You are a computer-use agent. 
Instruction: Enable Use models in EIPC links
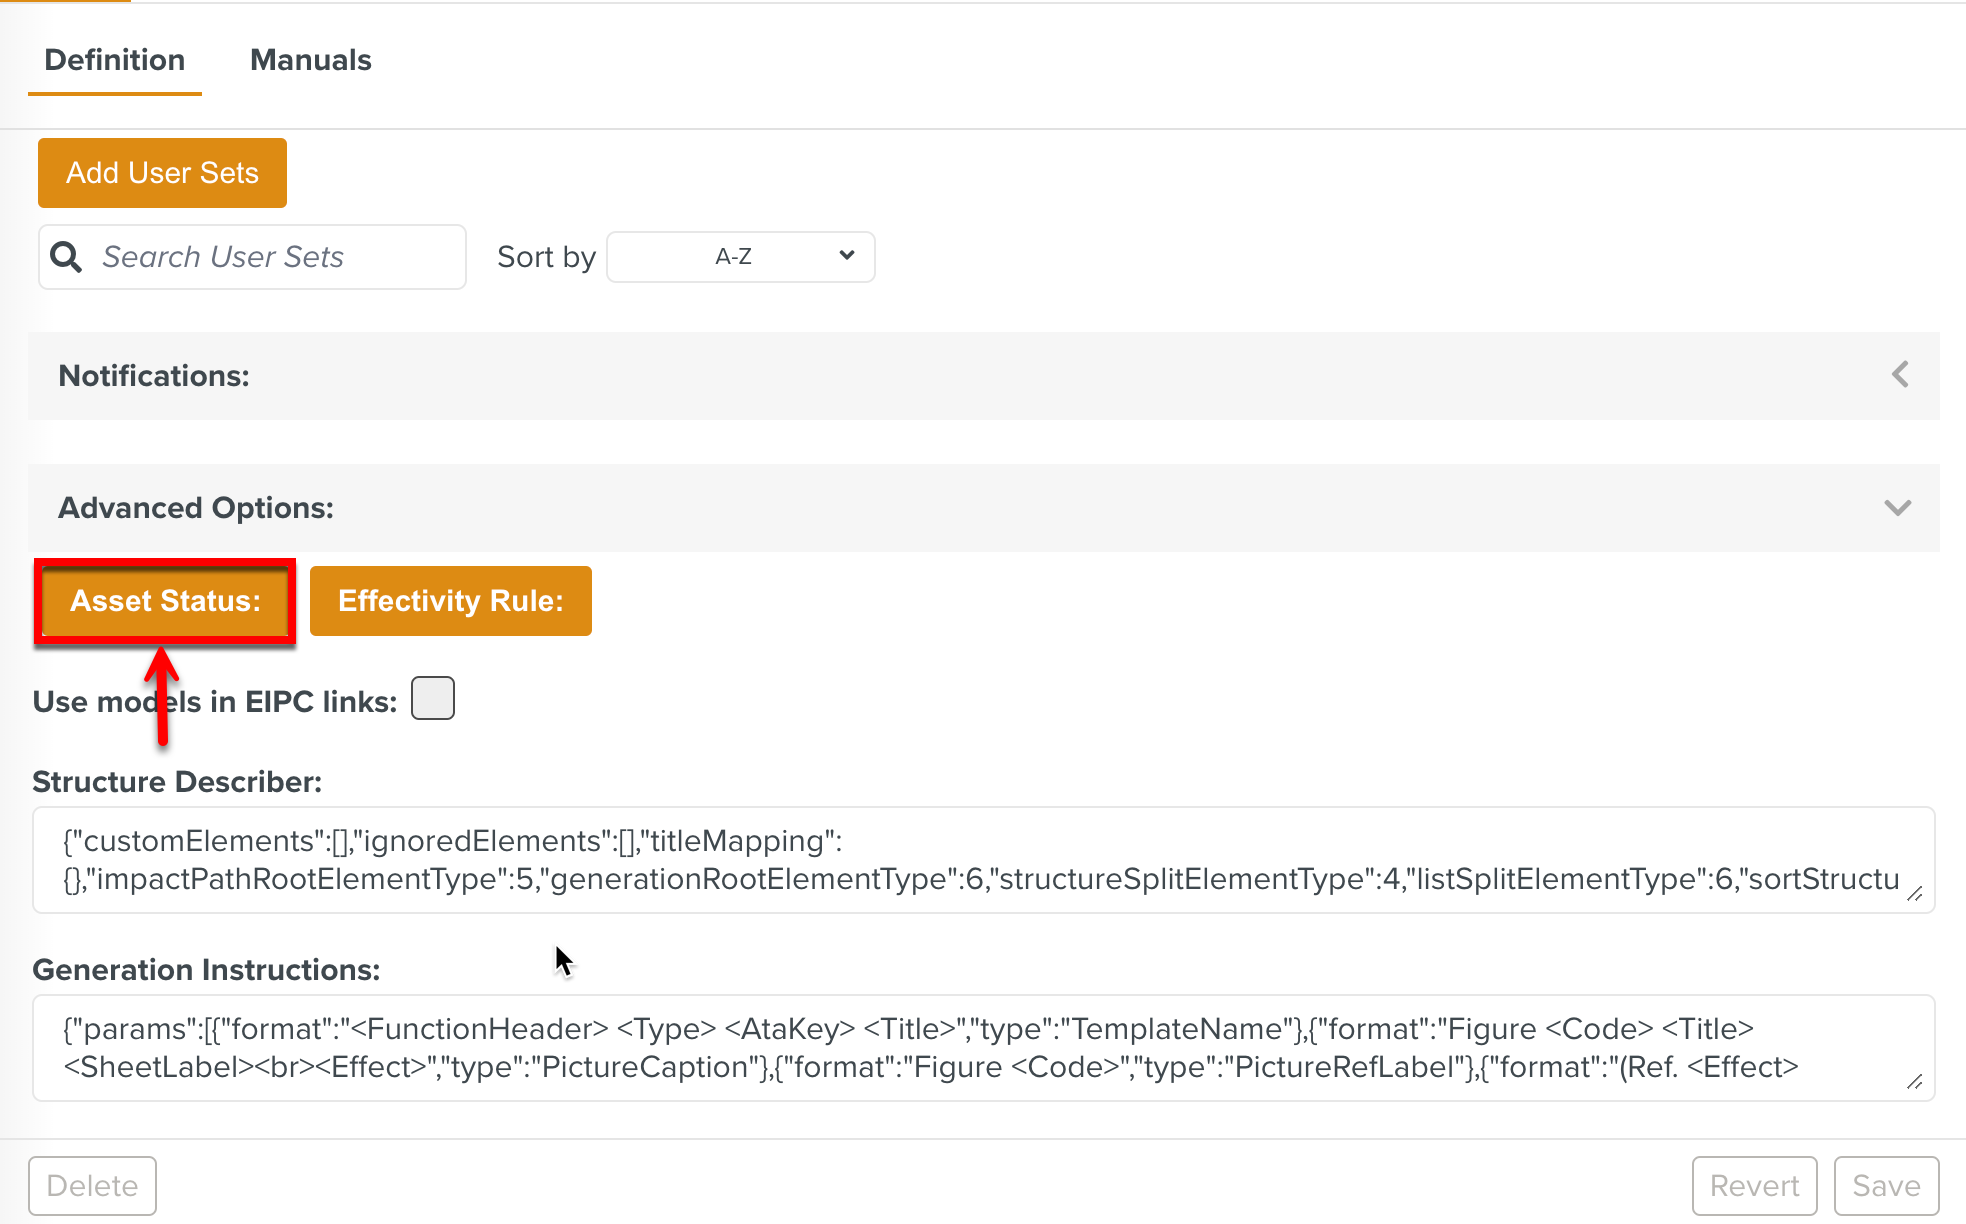coord(433,698)
